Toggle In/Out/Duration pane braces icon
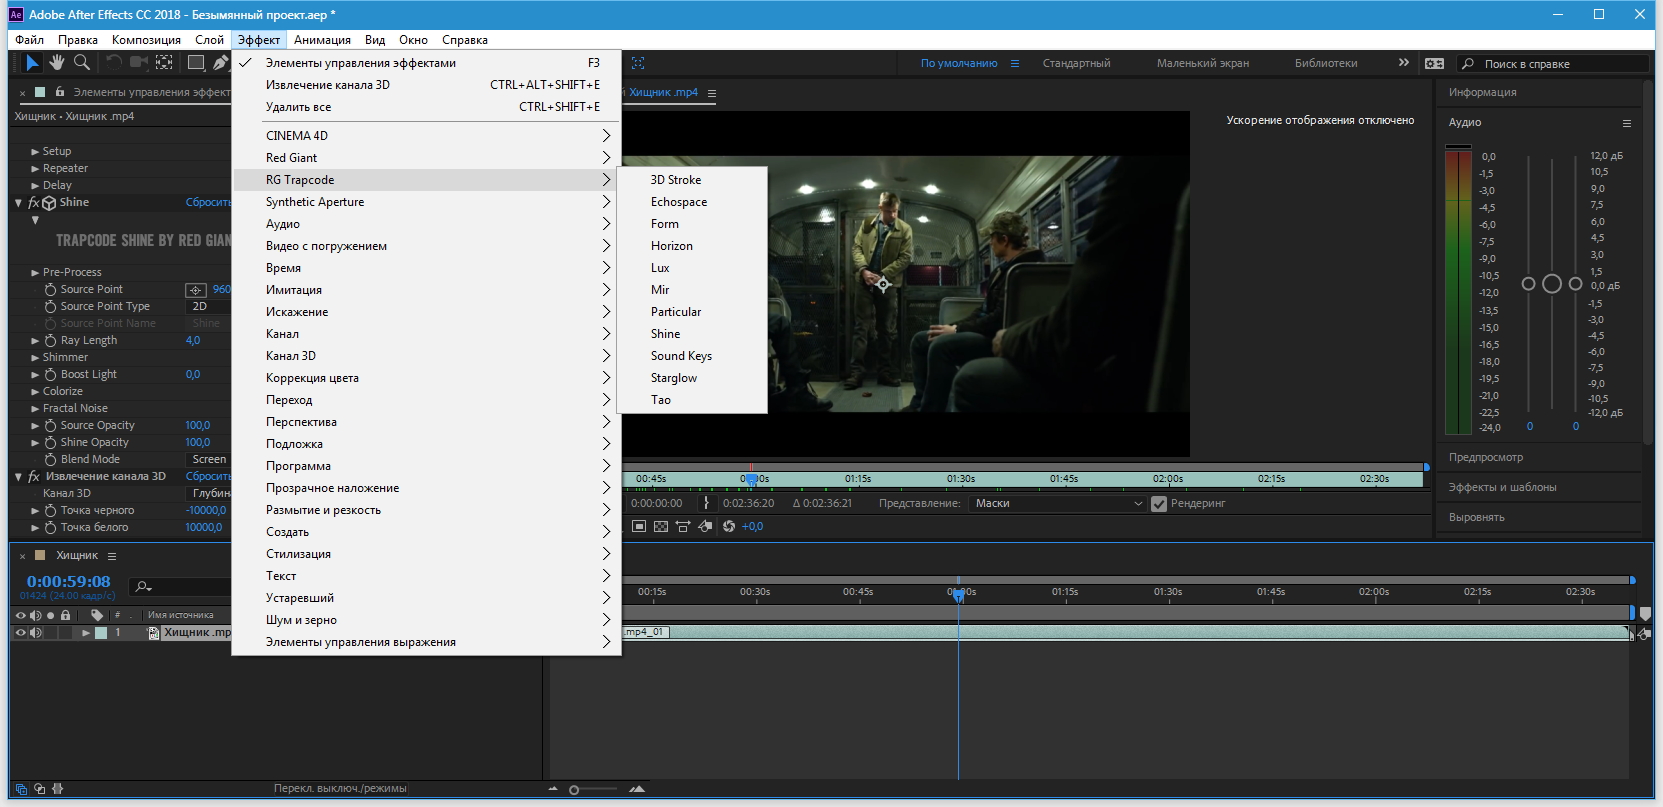1663x807 pixels. pyautogui.click(x=58, y=789)
